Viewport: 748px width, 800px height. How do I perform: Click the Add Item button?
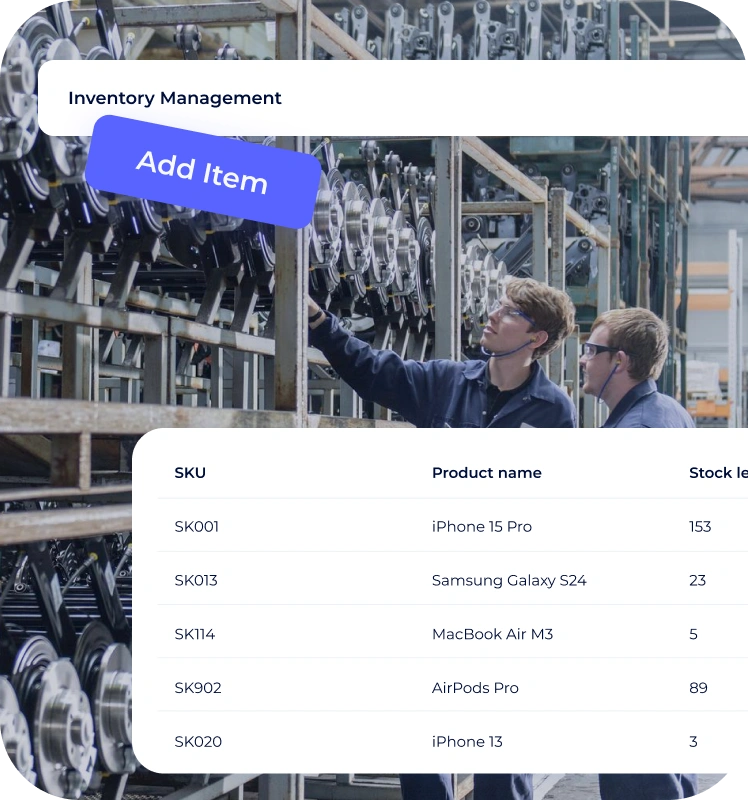(203, 172)
